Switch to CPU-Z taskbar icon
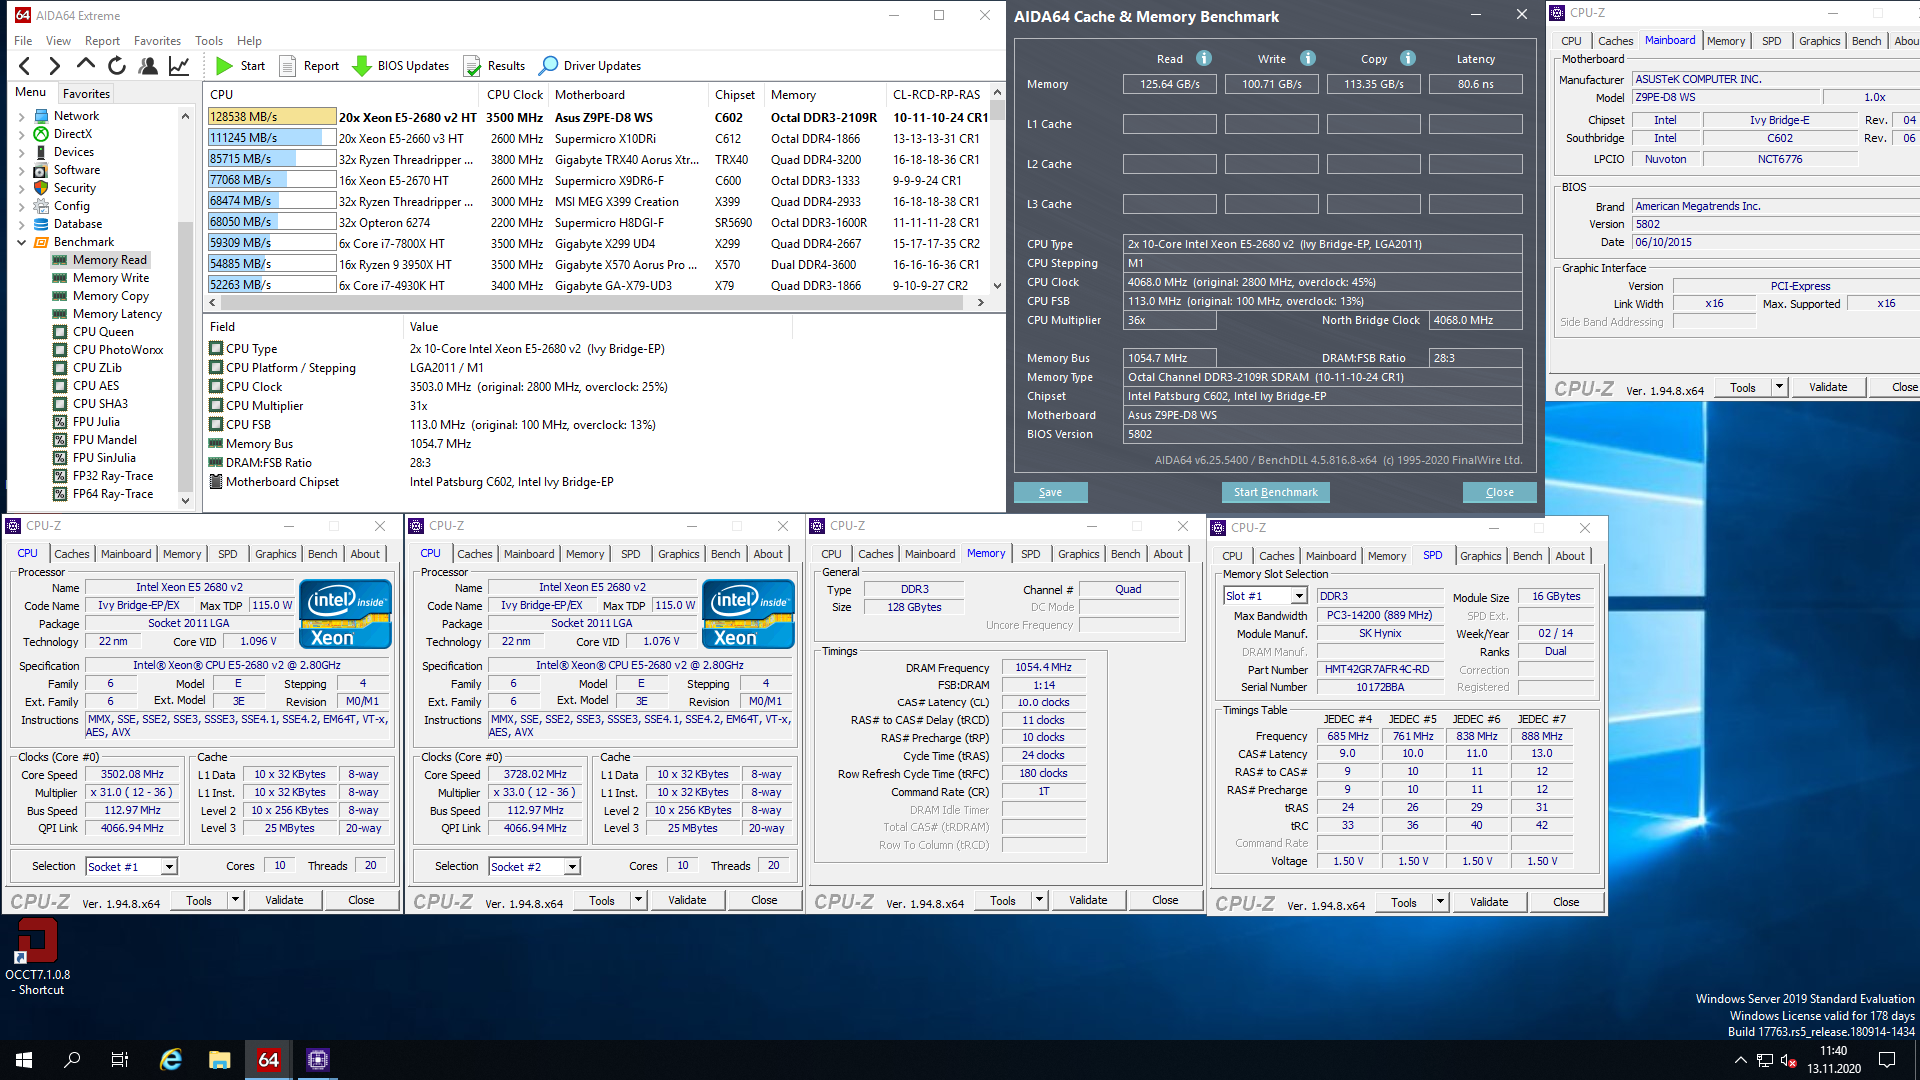The height and width of the screenshot is (1080, 1920). (x=317, y=1060)
